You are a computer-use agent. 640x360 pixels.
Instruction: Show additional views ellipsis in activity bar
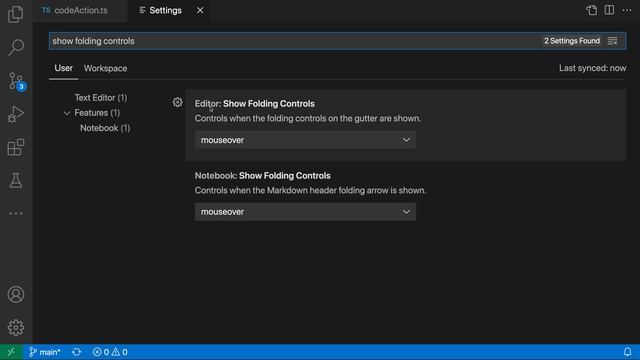pos(16,213)
